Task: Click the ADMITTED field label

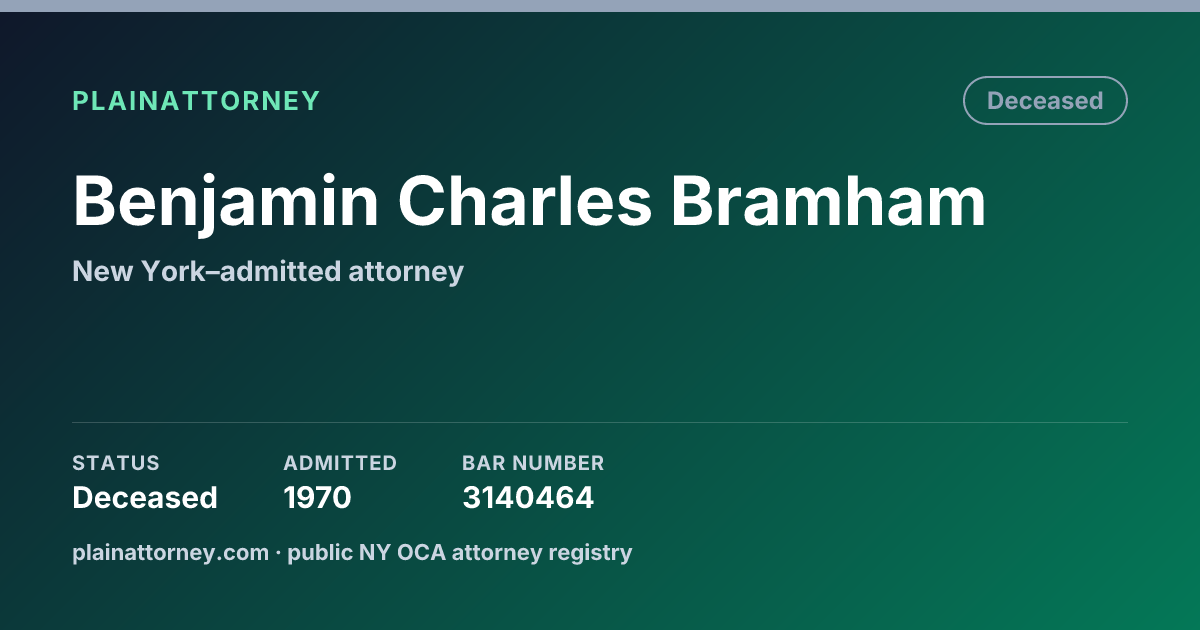Action: coord(340,463)
